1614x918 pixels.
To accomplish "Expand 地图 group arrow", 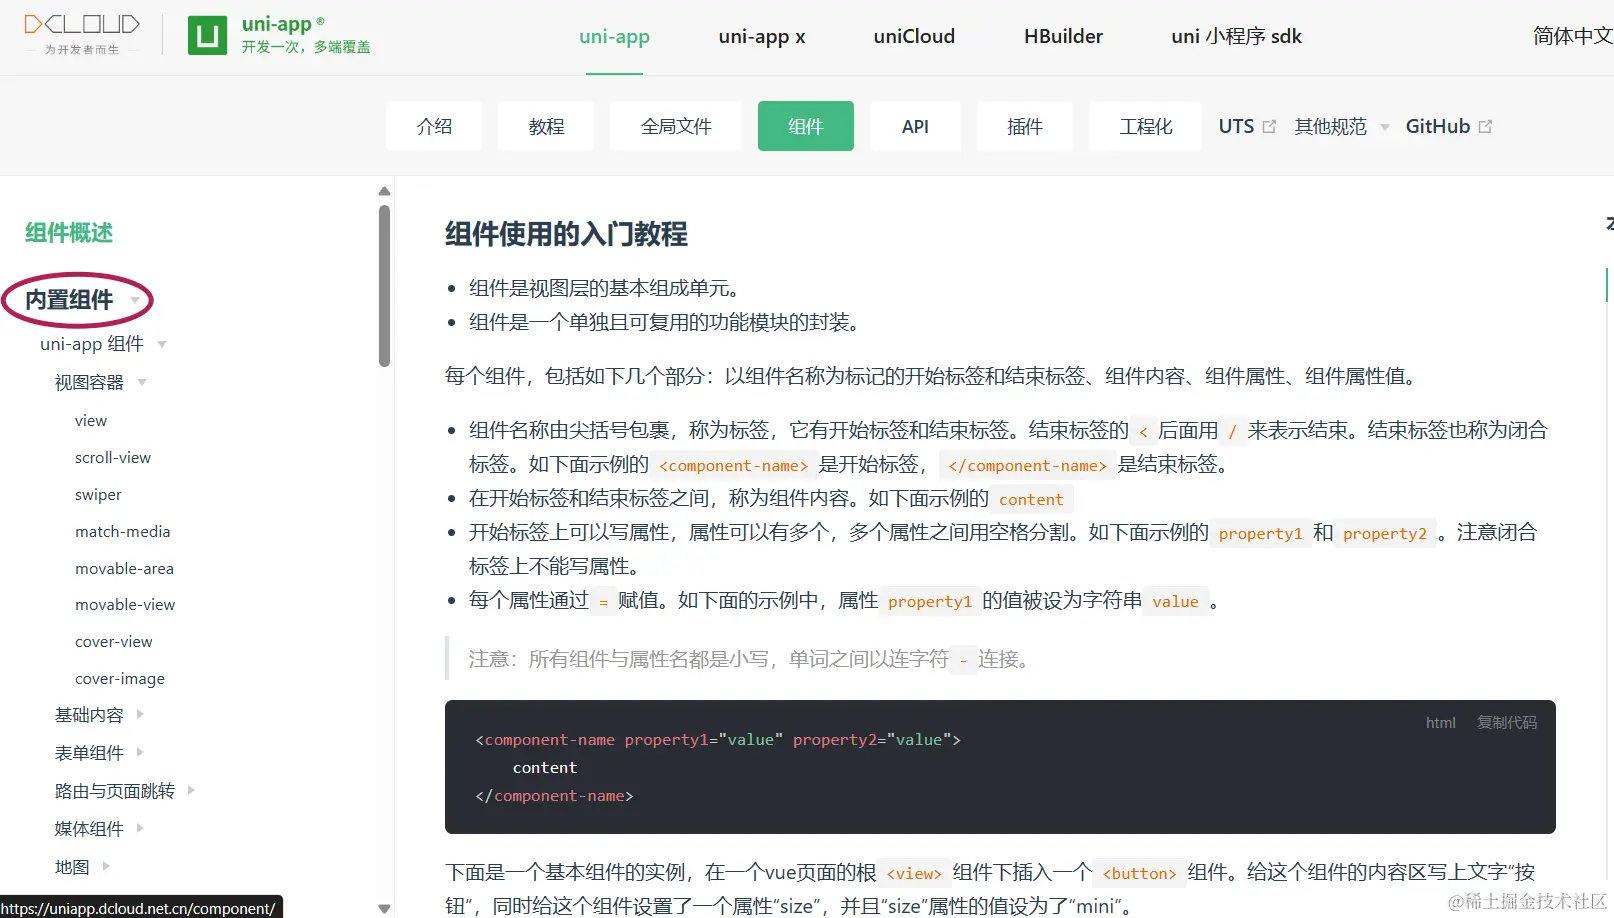I will pyautogui.click(x=106, y=866).
